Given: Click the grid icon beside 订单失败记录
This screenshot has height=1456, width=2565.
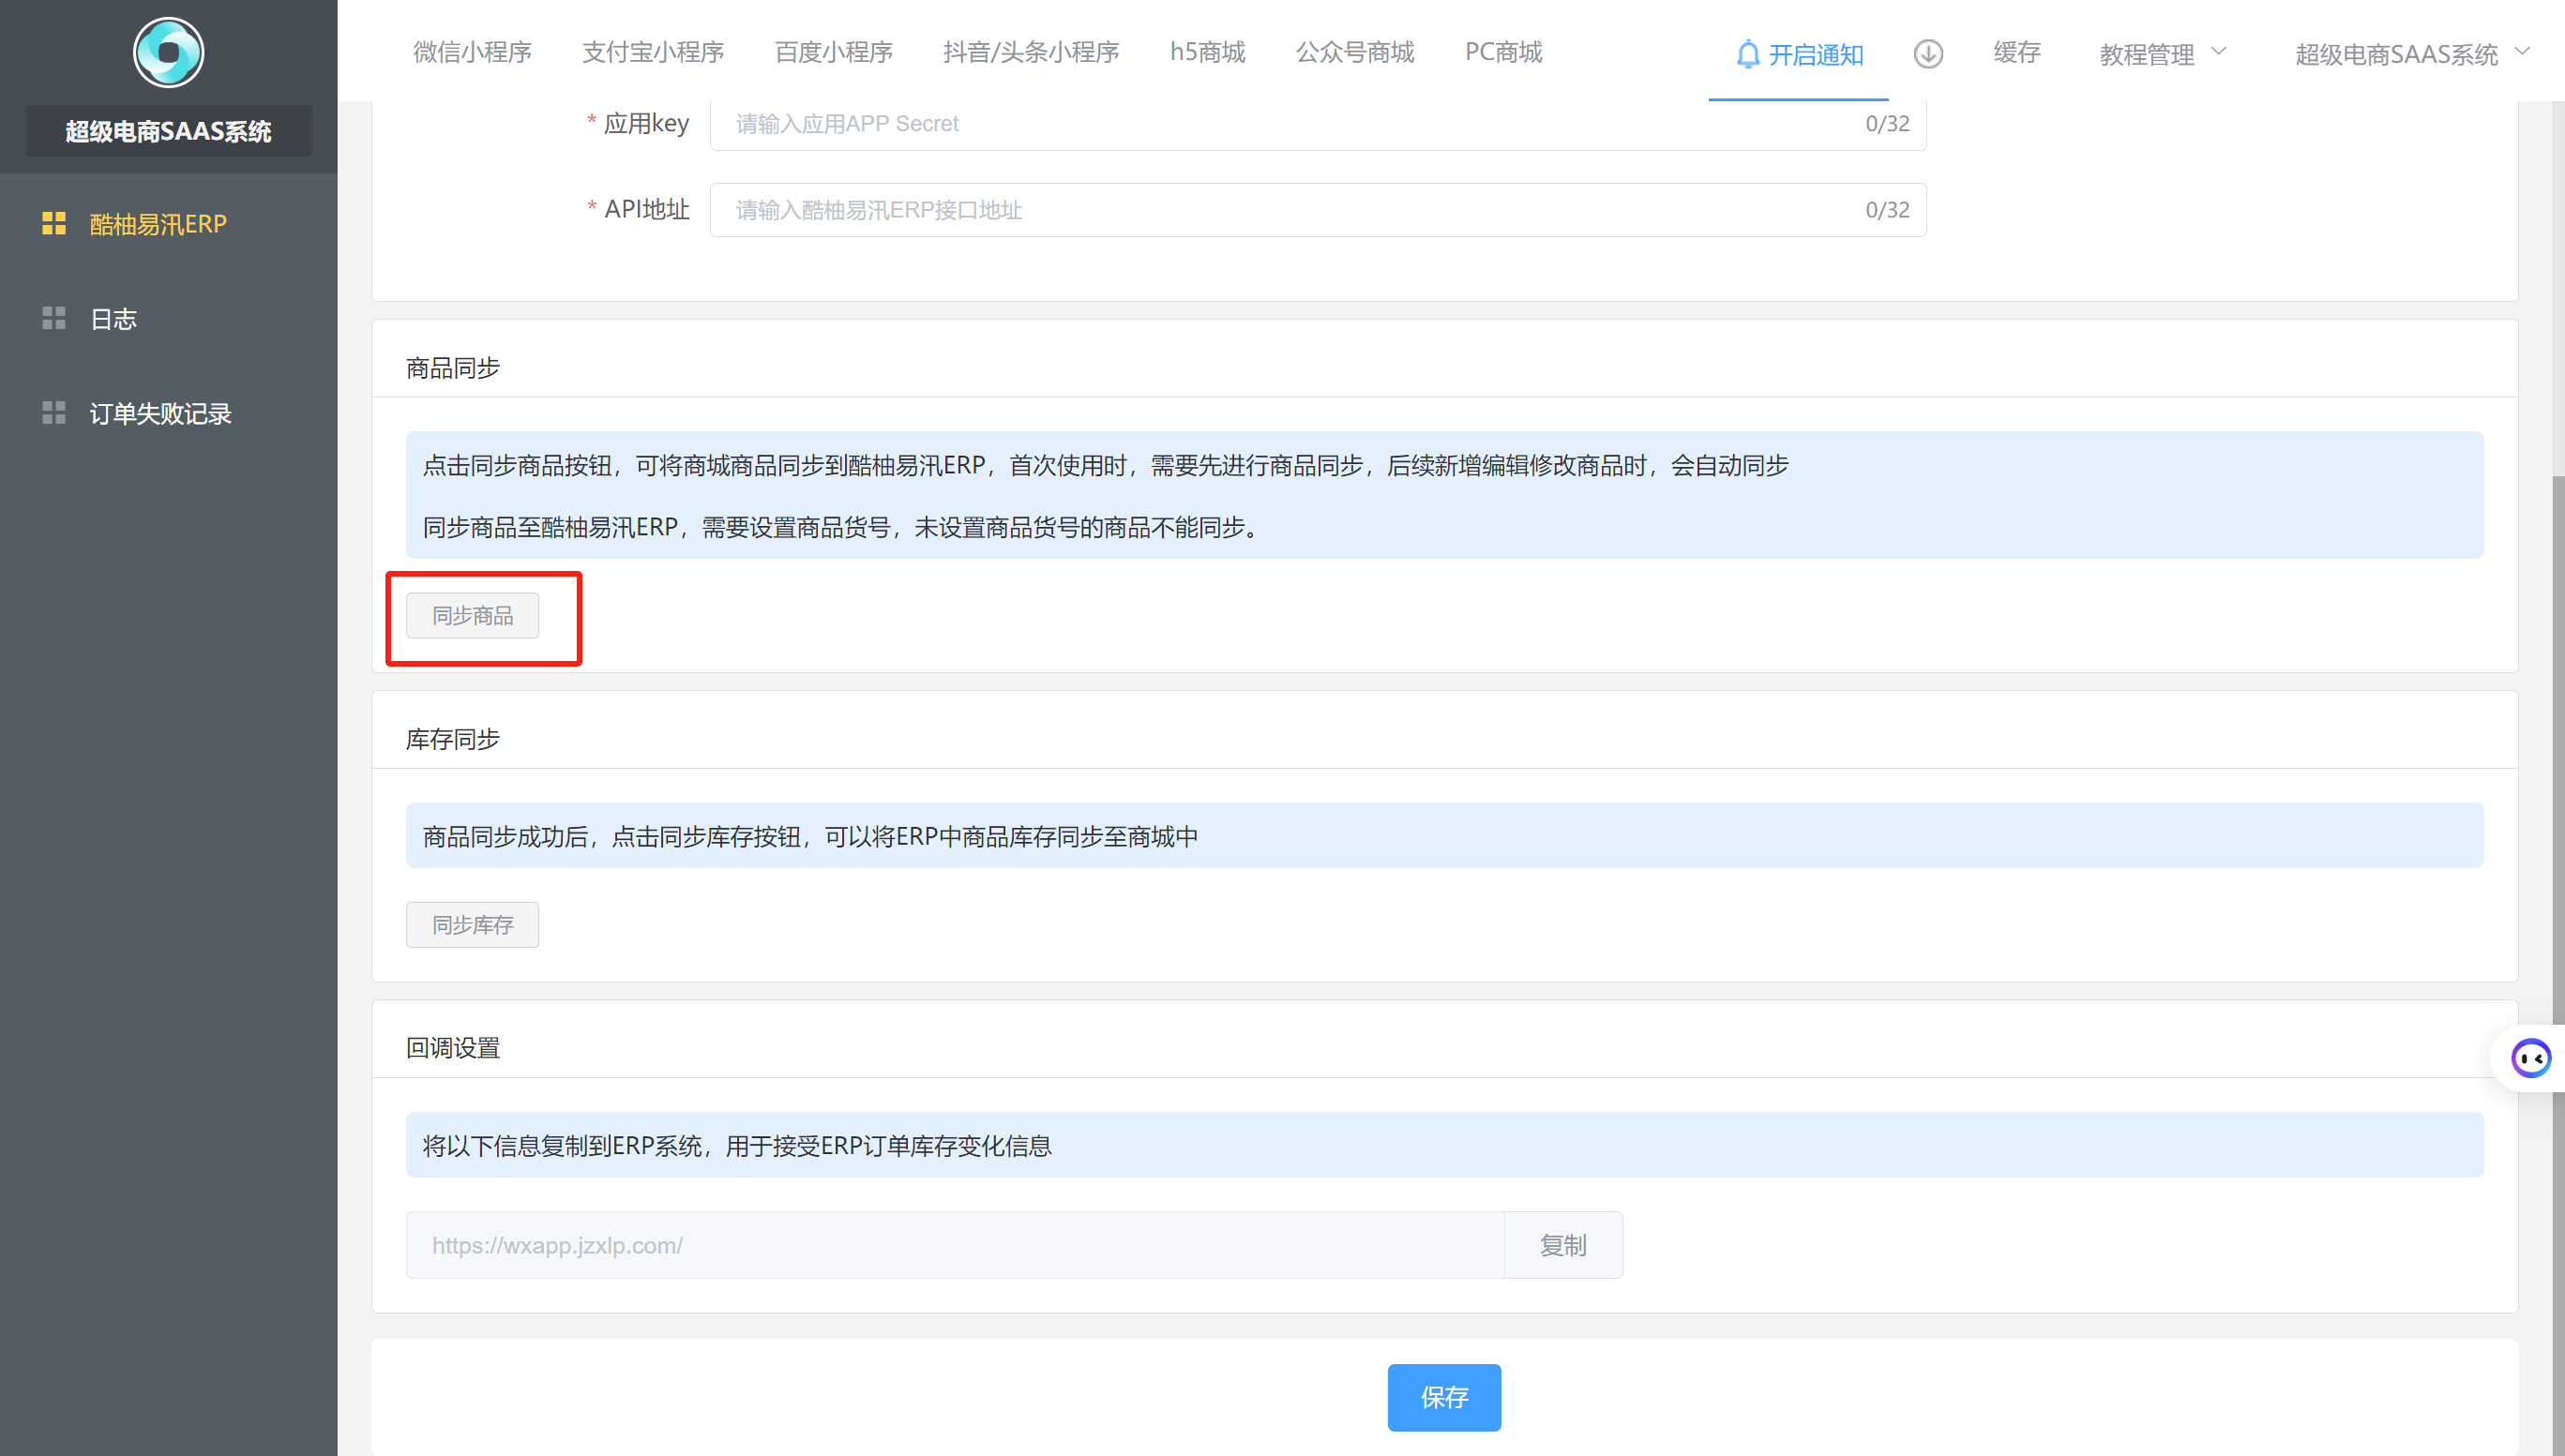Looking at the screenshot, I should coord(54,413).
